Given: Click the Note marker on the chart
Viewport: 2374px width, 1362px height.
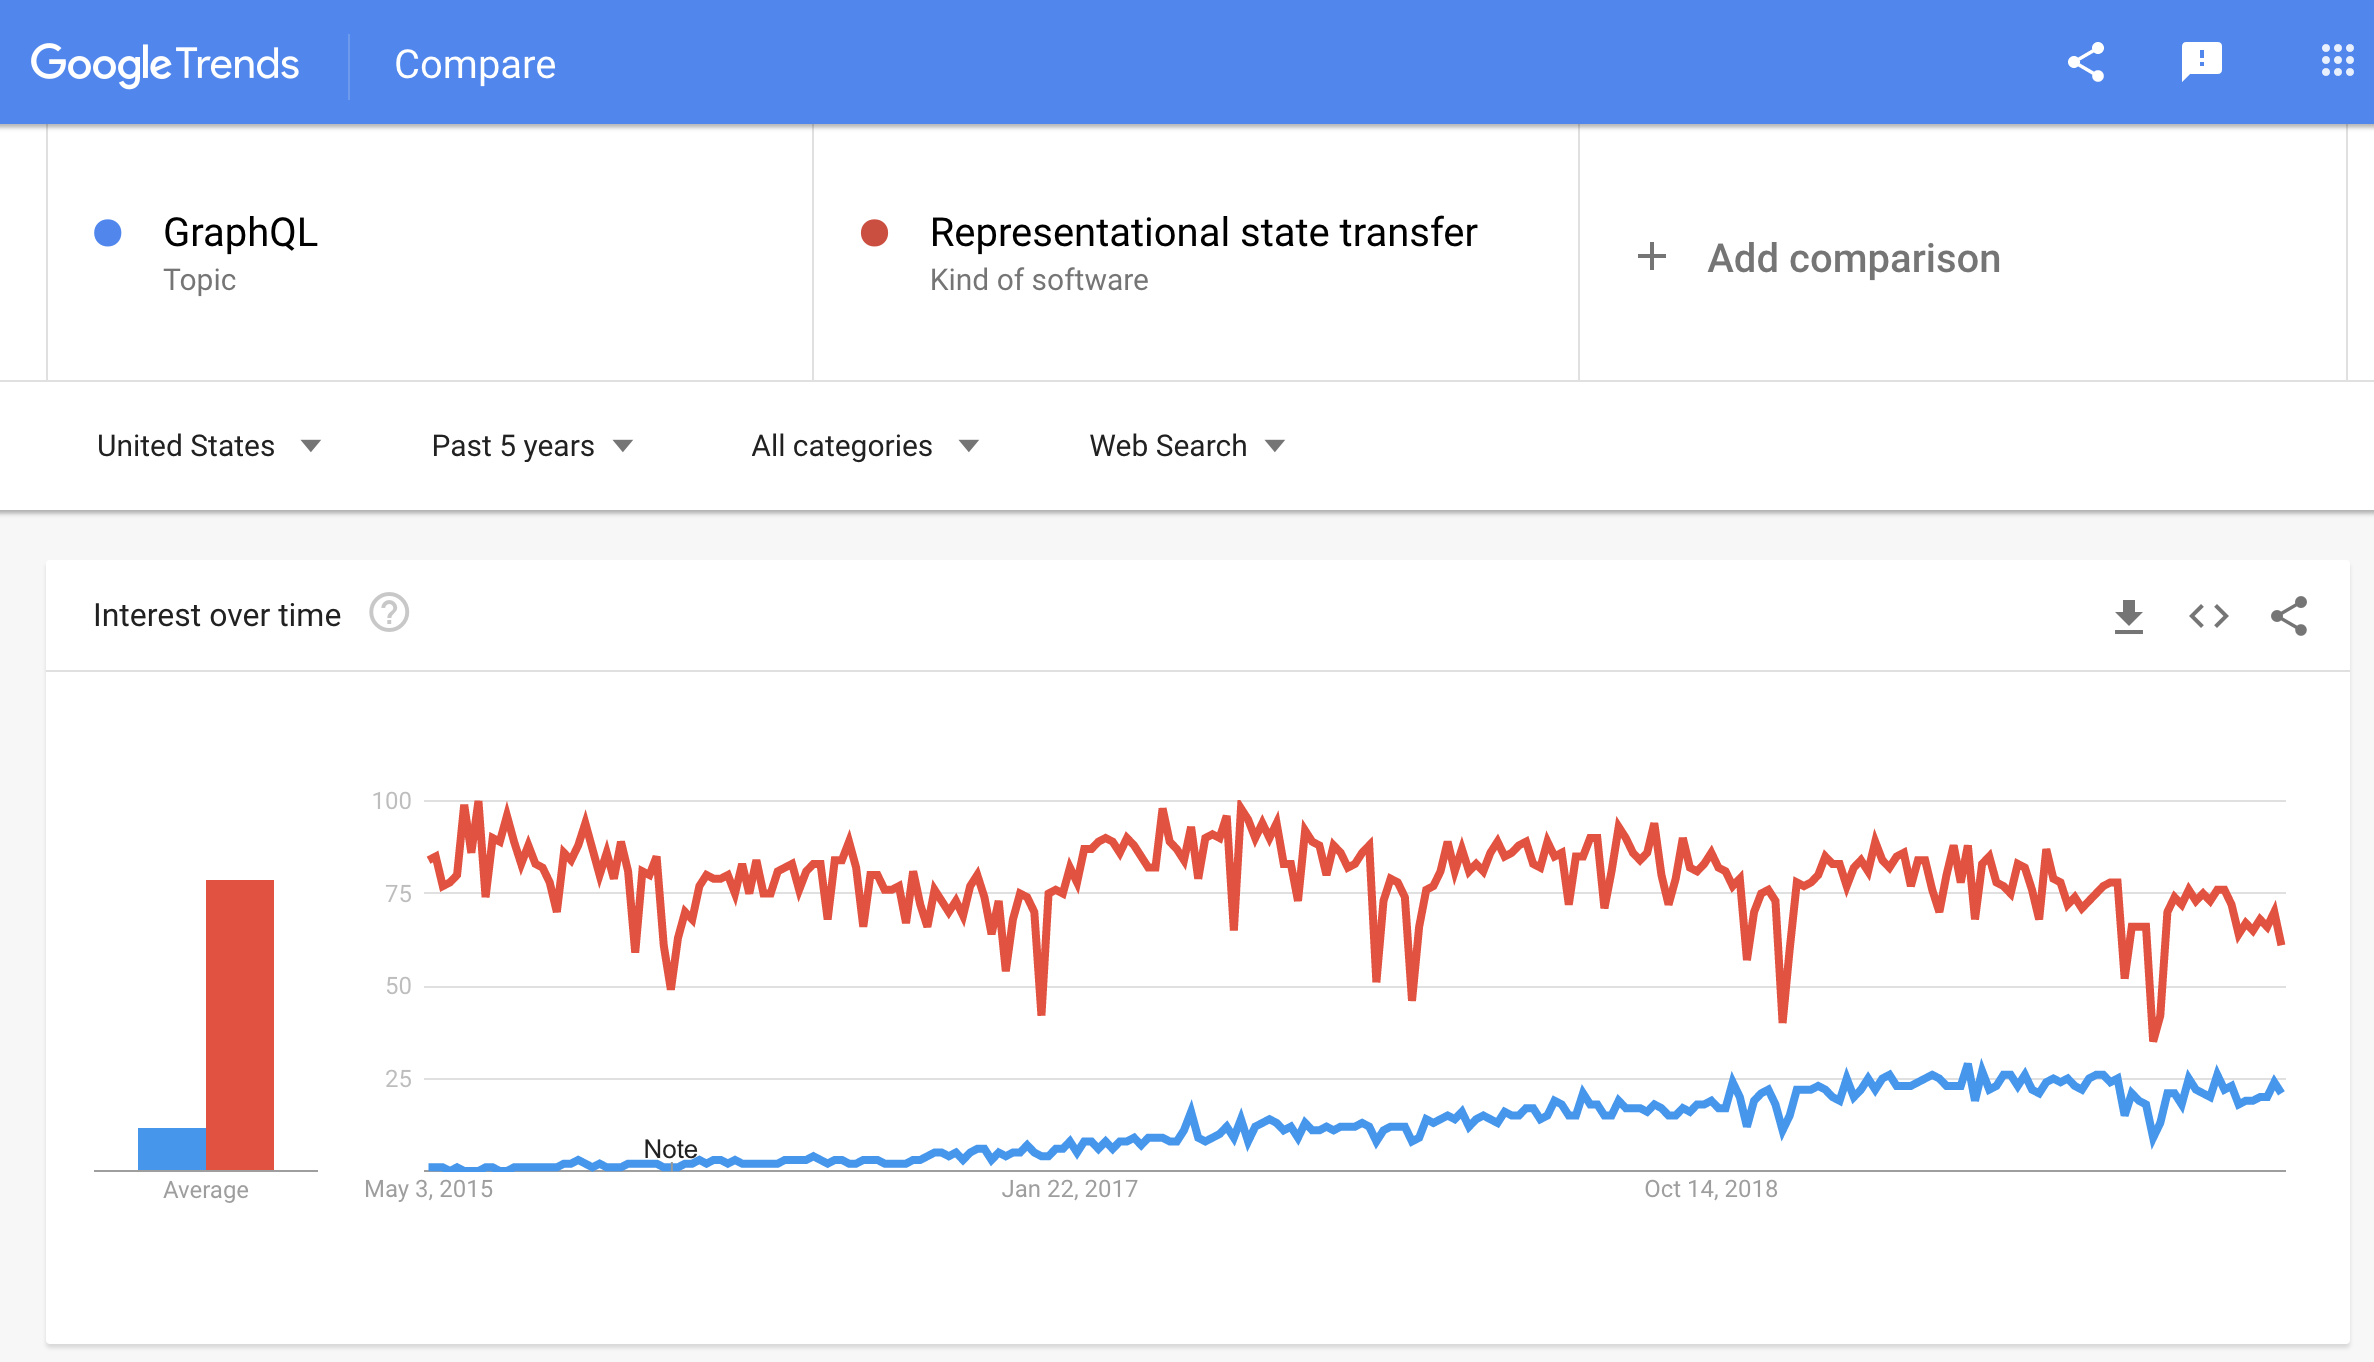Looking at the screenshot, I should click(670, 1149).
